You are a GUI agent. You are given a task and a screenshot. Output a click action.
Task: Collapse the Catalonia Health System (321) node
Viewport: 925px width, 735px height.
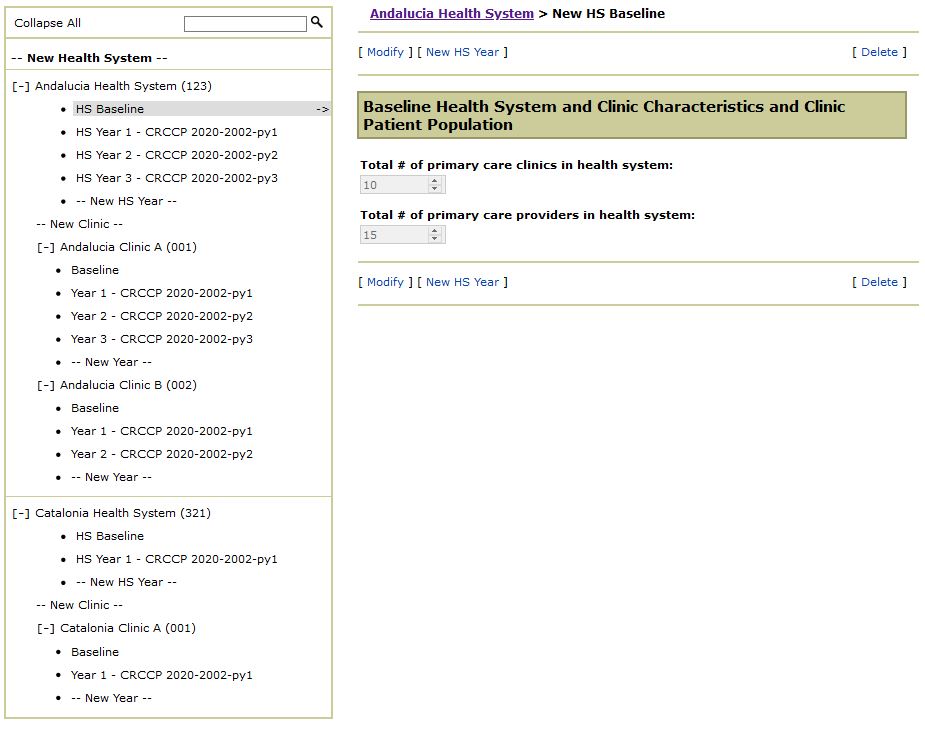tap(21, 513)
